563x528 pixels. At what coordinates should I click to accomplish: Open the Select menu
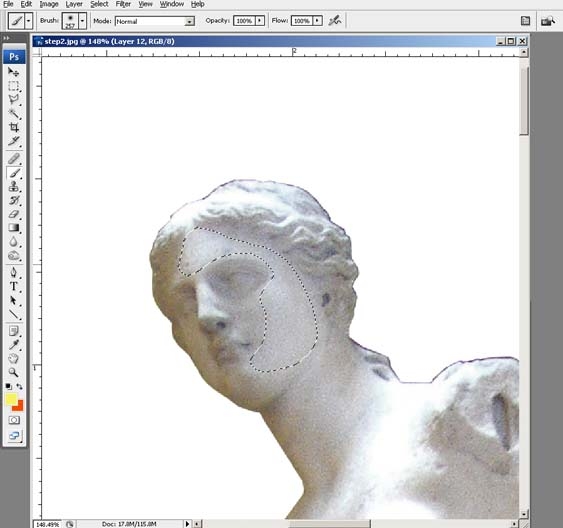pos(99,4)
